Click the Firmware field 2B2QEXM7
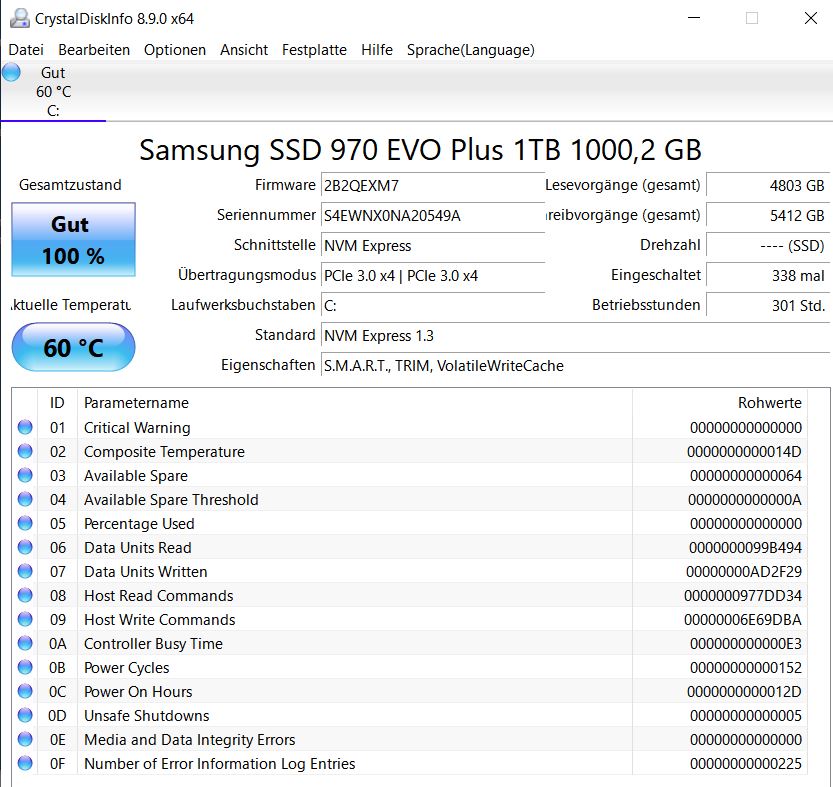The image size is (833, 787). pos(433,185)
